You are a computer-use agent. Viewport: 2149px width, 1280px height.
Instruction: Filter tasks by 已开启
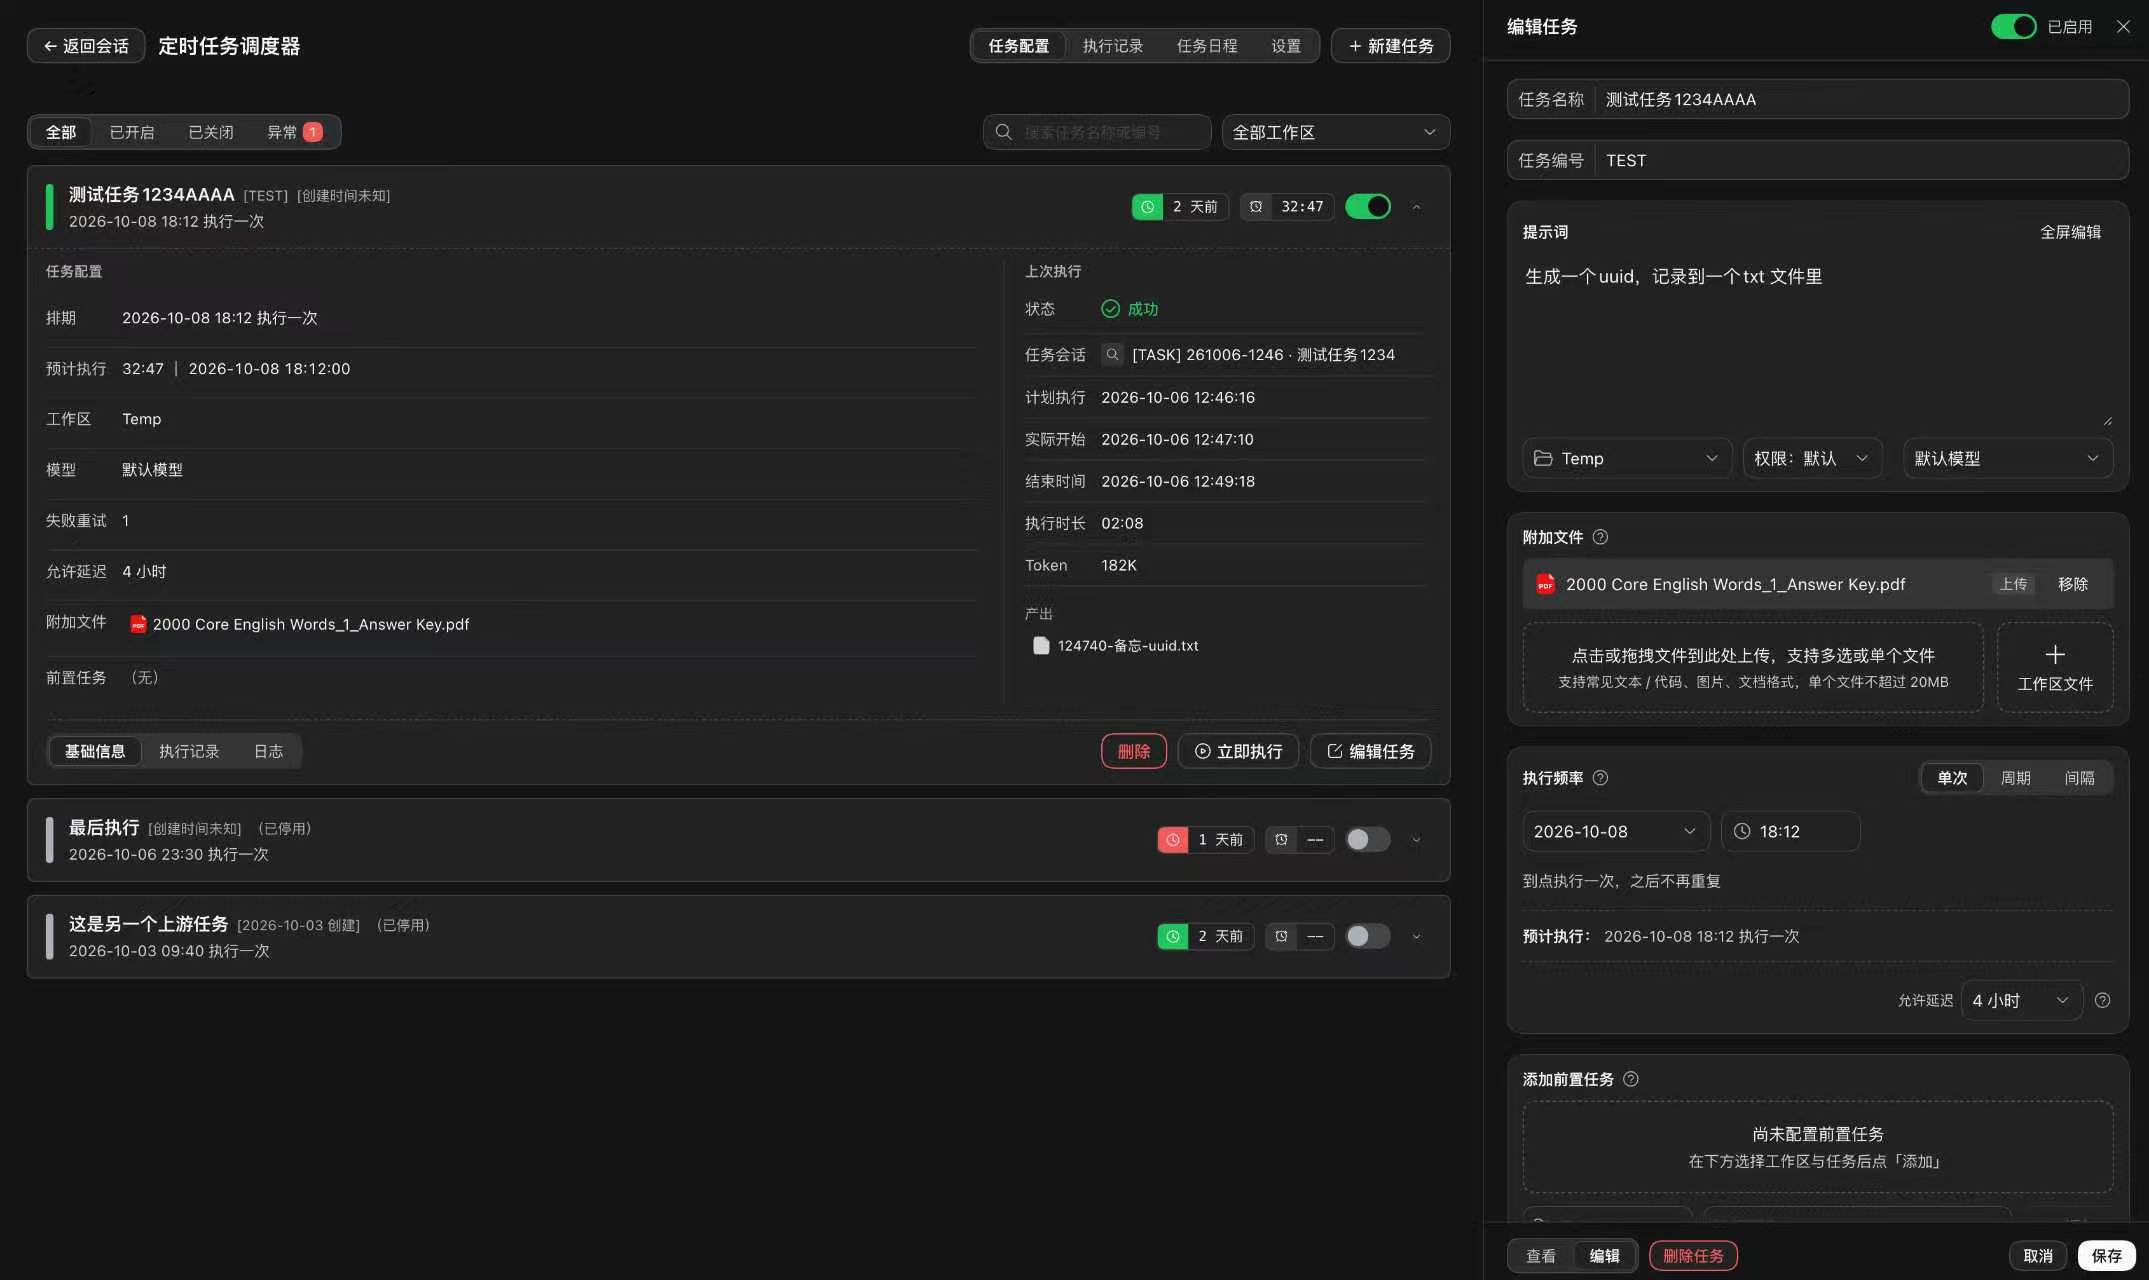coord(132,132)
